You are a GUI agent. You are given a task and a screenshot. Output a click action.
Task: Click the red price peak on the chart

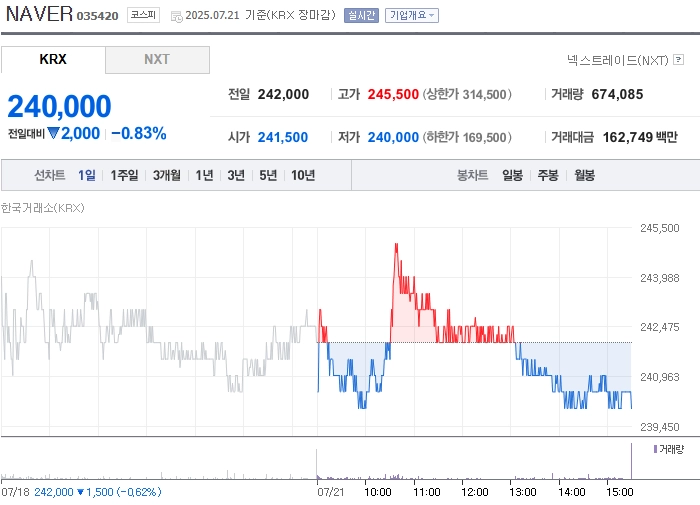pos(396,246)
